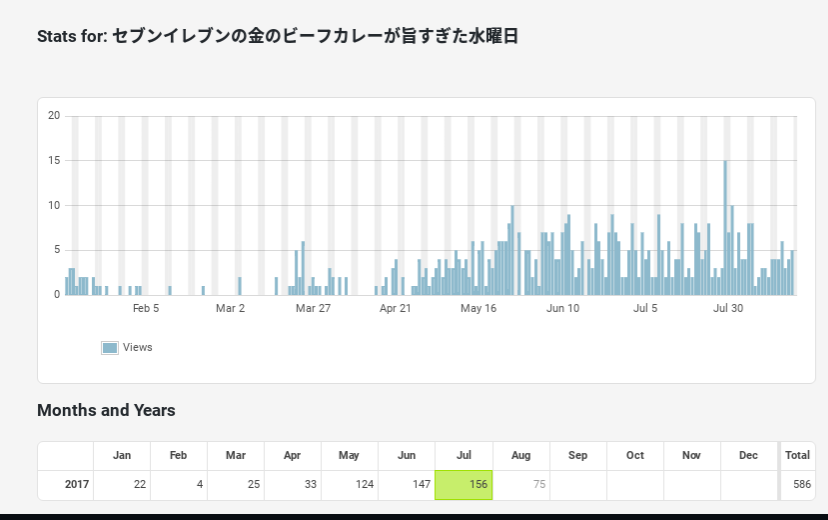
Task: Select the Aug value 75 cell
Action: [x=521, y=485]
